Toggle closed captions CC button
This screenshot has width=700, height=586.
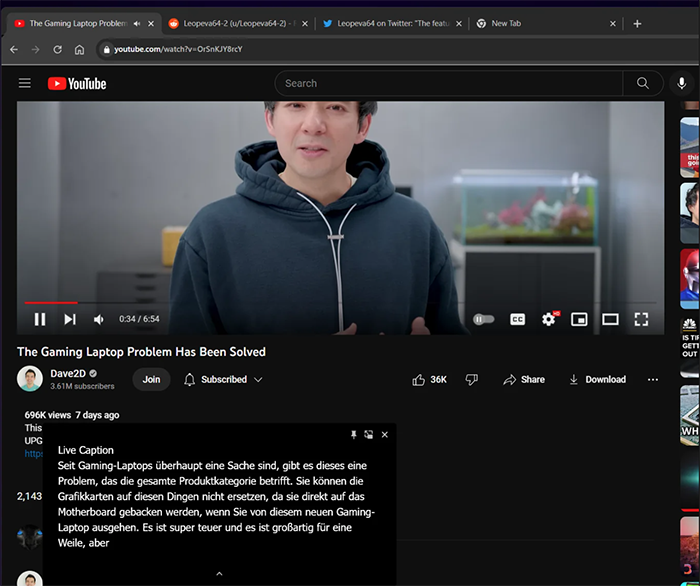click(x=517, y=319)
